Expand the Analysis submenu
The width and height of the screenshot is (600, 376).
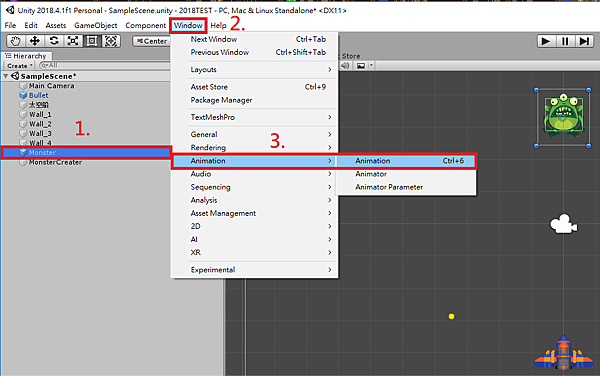(x=254, y=200)
